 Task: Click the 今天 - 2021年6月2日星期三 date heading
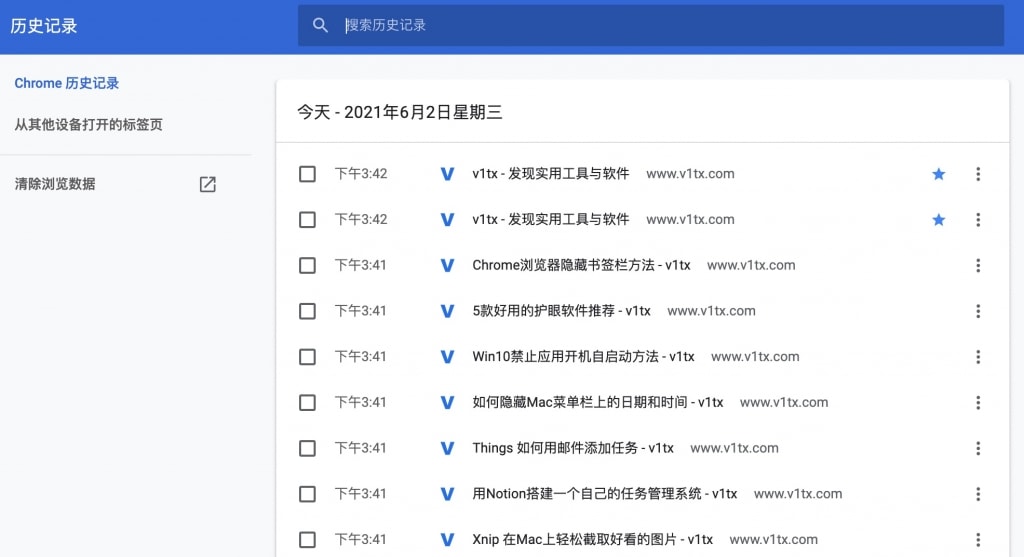(400, 112)
